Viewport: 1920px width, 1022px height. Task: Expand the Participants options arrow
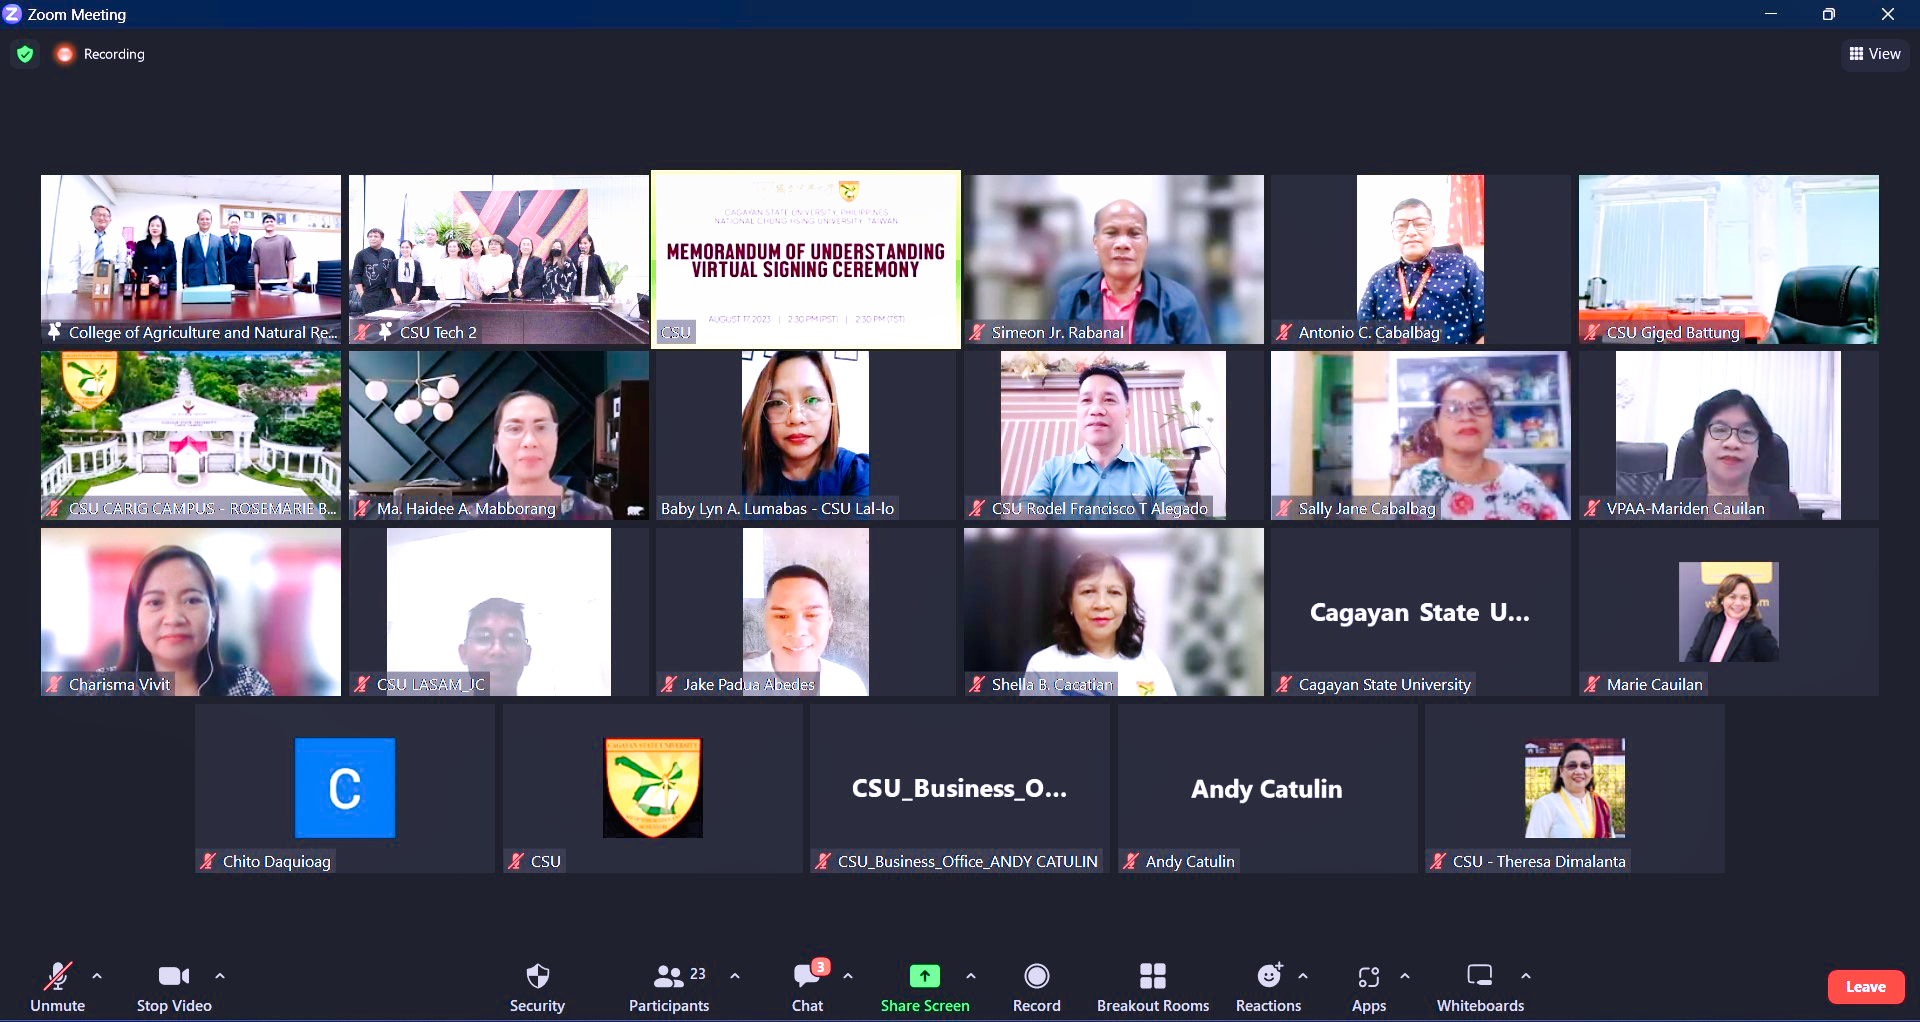coord(735,976)
